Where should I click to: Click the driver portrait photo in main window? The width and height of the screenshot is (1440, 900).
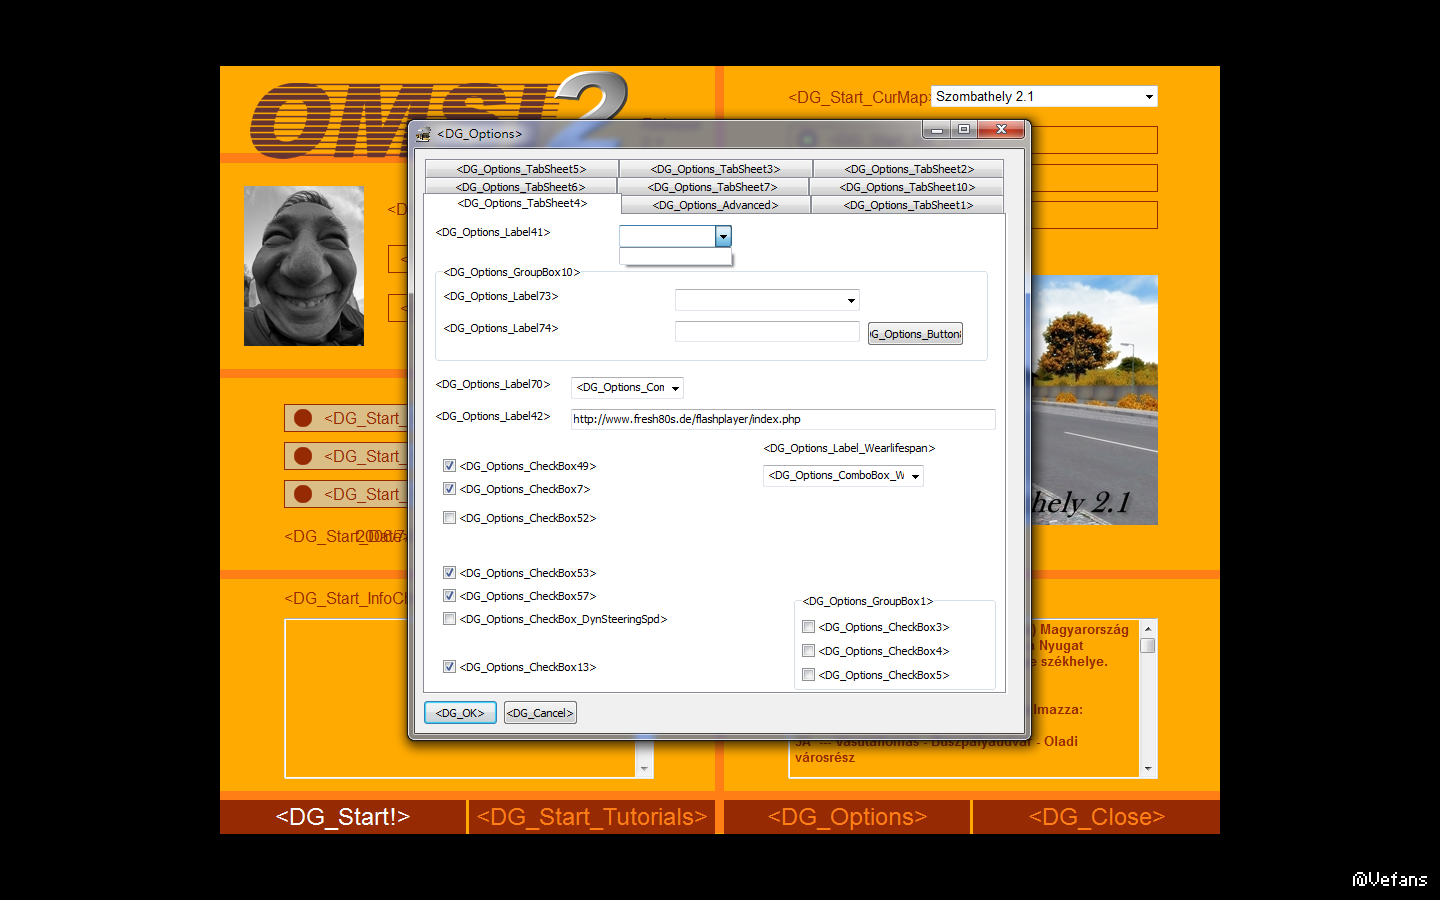point(304,266)
